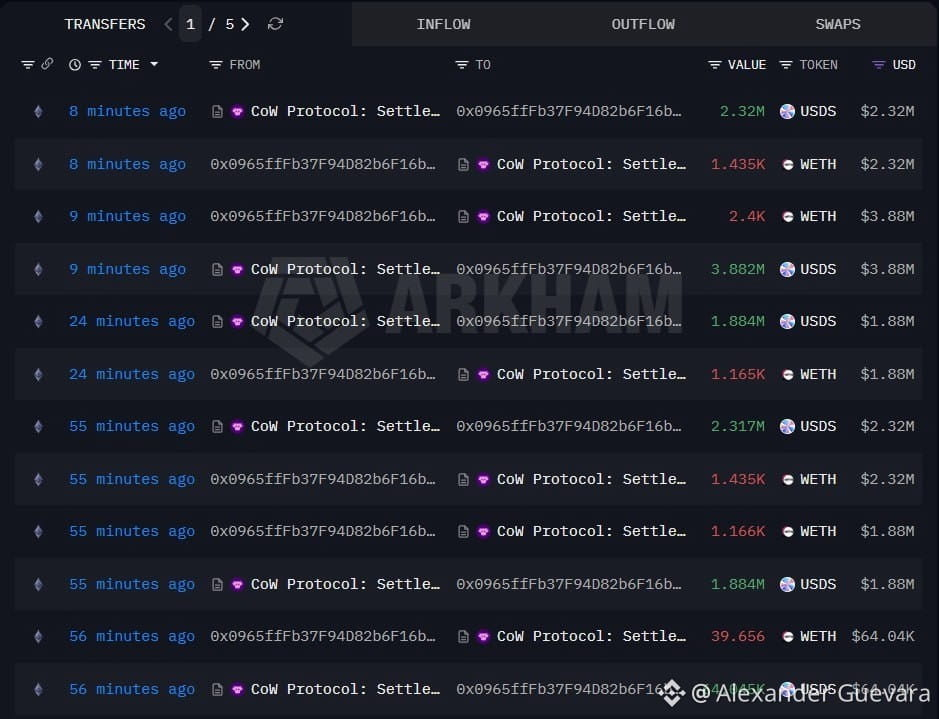Open the TRANSFERS tab
This screenshot has width=939, height=719.
point(105,24)
